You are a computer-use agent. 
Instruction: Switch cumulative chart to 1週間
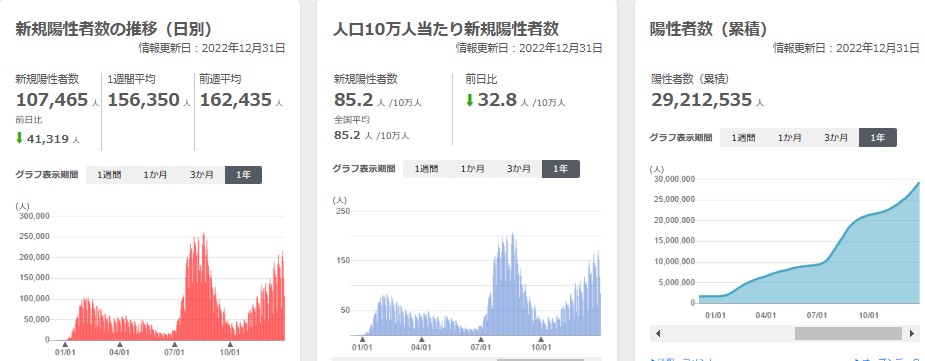(x=743, y=137)
